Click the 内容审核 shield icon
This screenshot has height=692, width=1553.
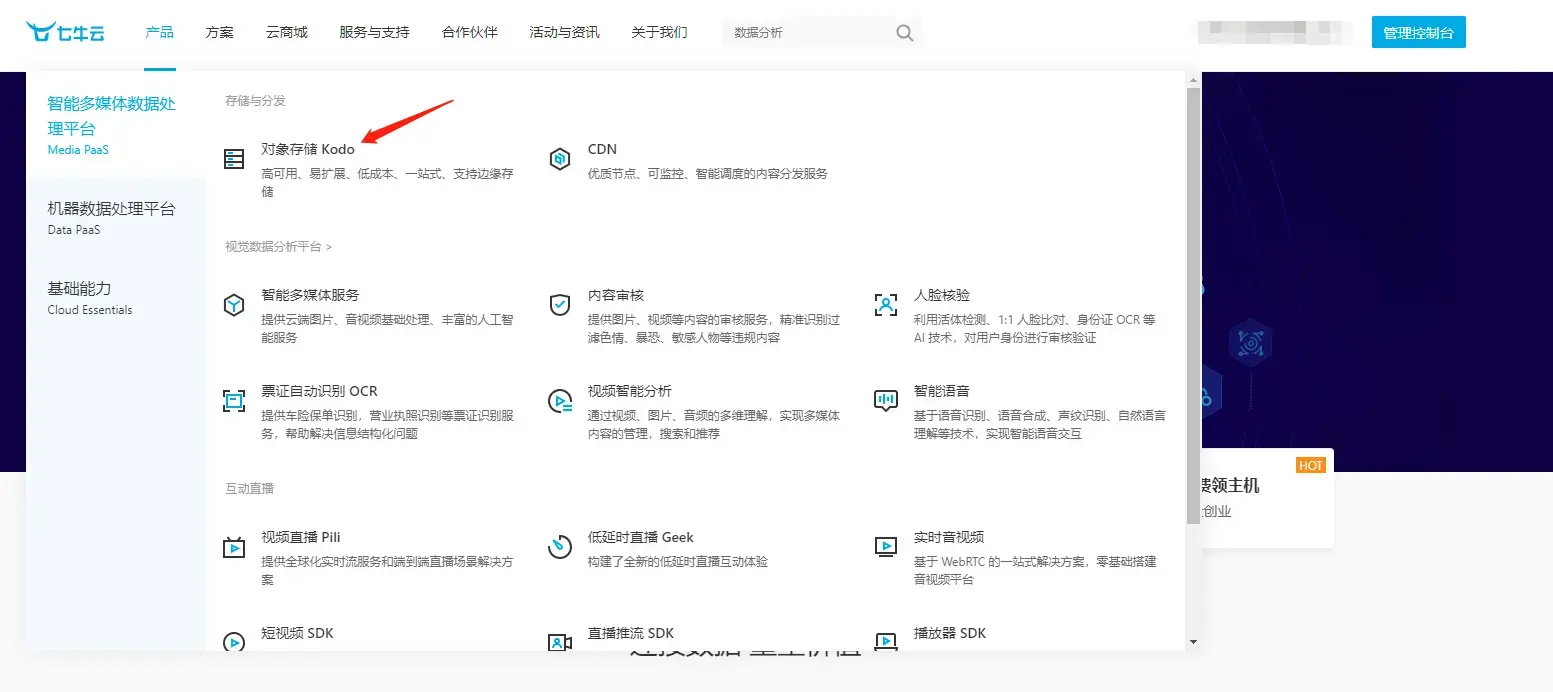560,305
